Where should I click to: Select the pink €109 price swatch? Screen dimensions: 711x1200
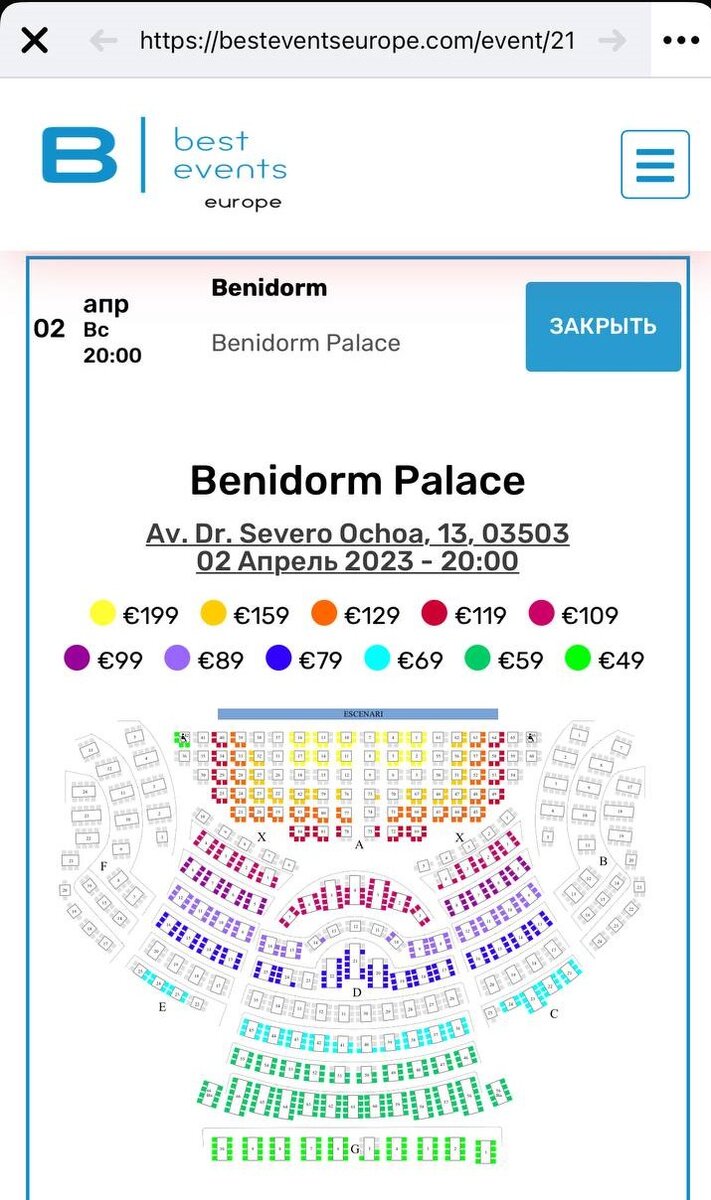pos(541,614)
